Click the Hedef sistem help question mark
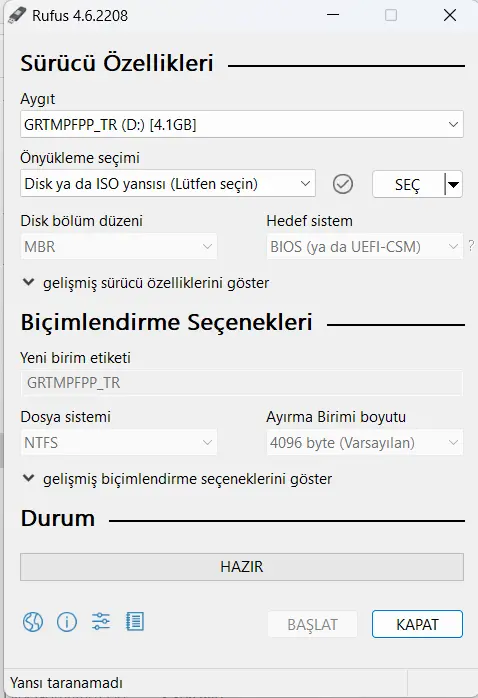The height and width of the screenshot is (698, 478). (x=471, y=245)
